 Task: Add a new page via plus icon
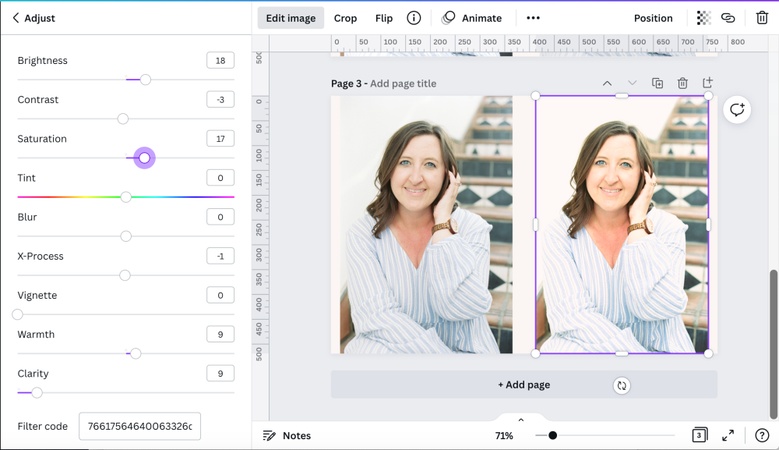coord(707,82)
